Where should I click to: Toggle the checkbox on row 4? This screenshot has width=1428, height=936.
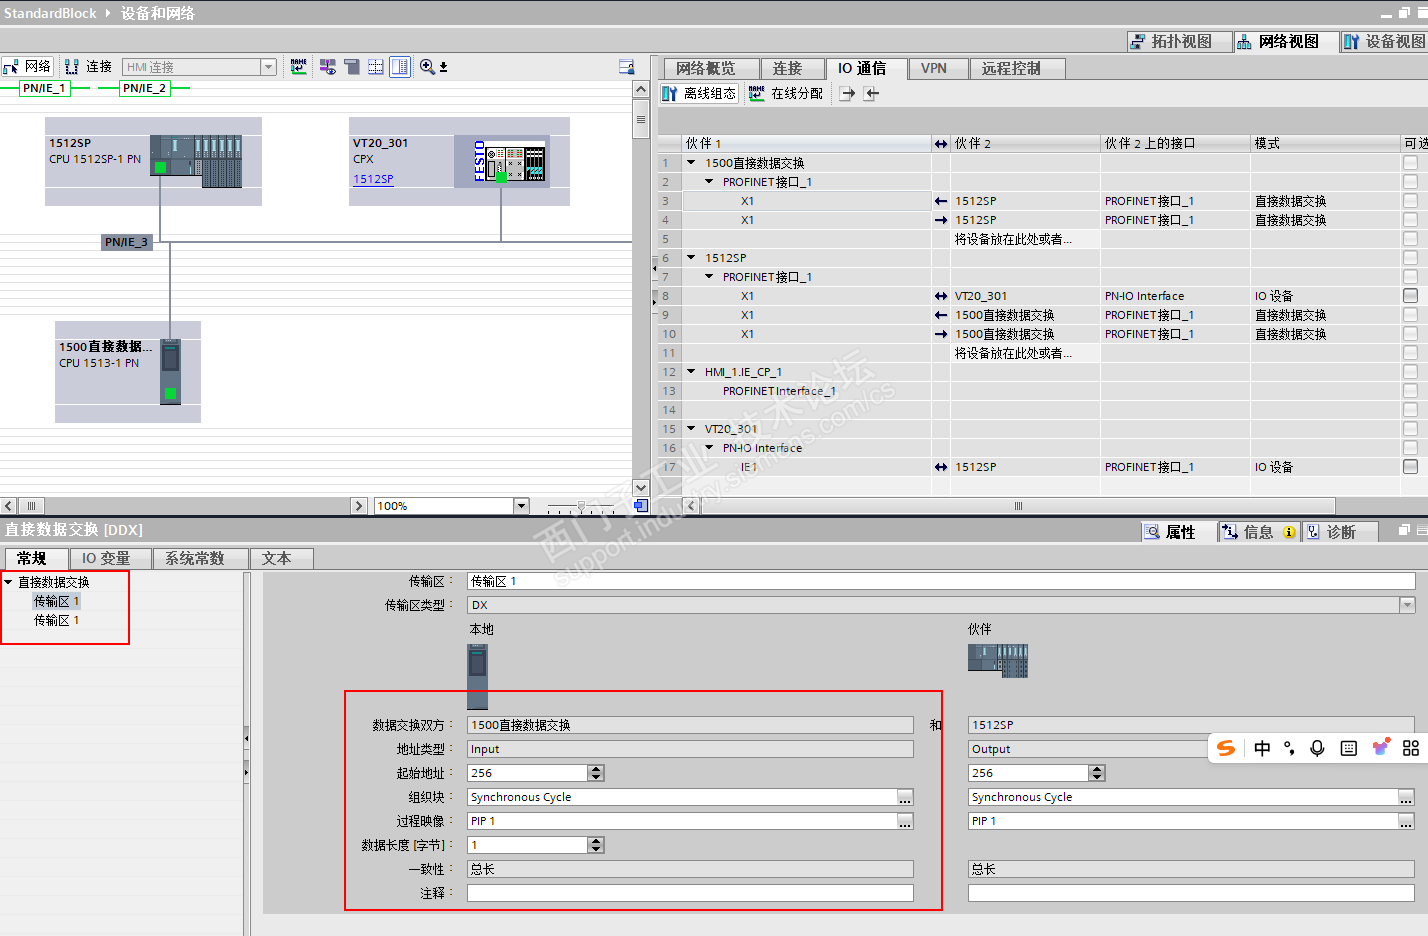1410,219
